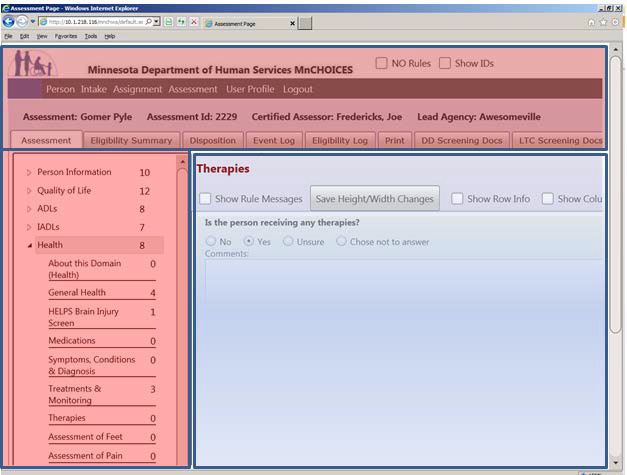Switch to the Disposition tab
Screen dimensions: 627x475
click(x=213, y=140)
